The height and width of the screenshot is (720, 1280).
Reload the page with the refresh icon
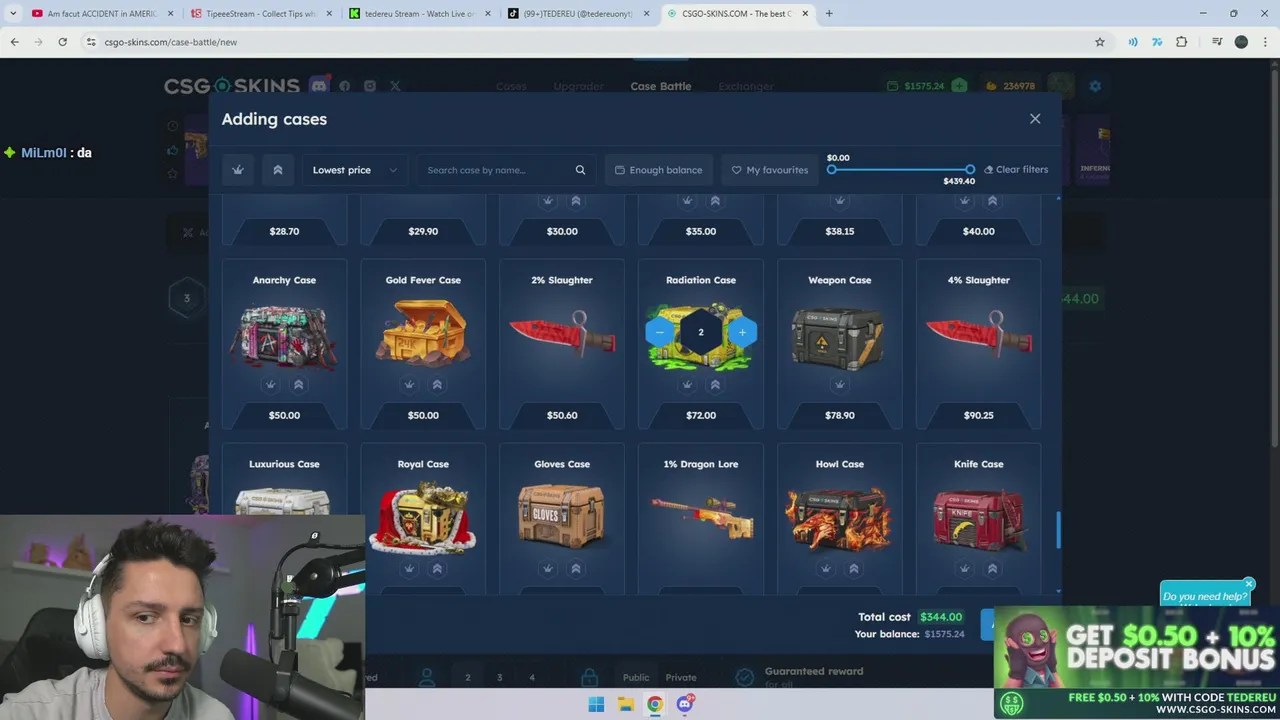point(62,42)
